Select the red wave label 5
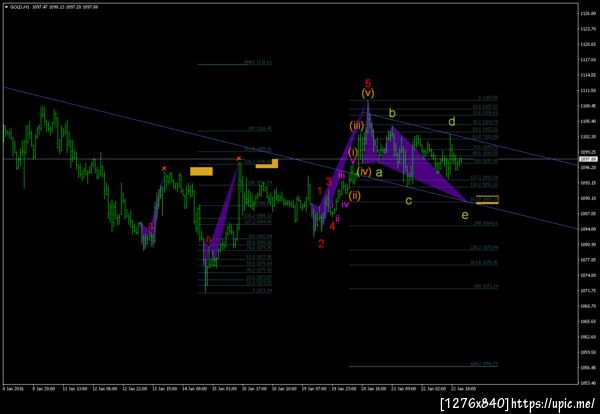Viewport: 600px width, 414px height. [x=368, y=83]
